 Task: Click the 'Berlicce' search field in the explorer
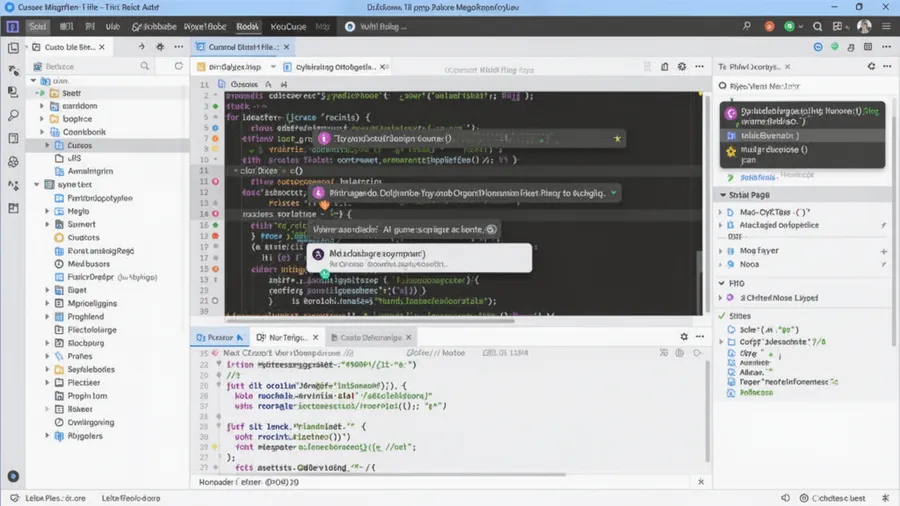(92, 67)
